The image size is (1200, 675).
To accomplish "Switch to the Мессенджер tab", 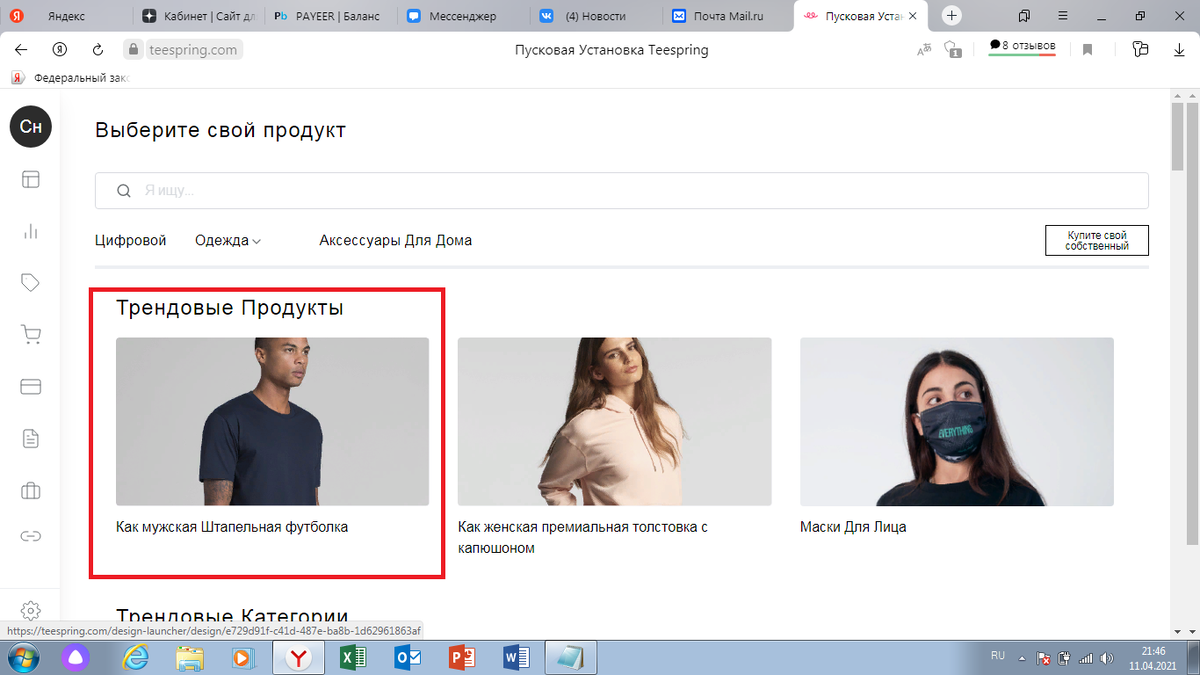I will (x=462, y=16).
